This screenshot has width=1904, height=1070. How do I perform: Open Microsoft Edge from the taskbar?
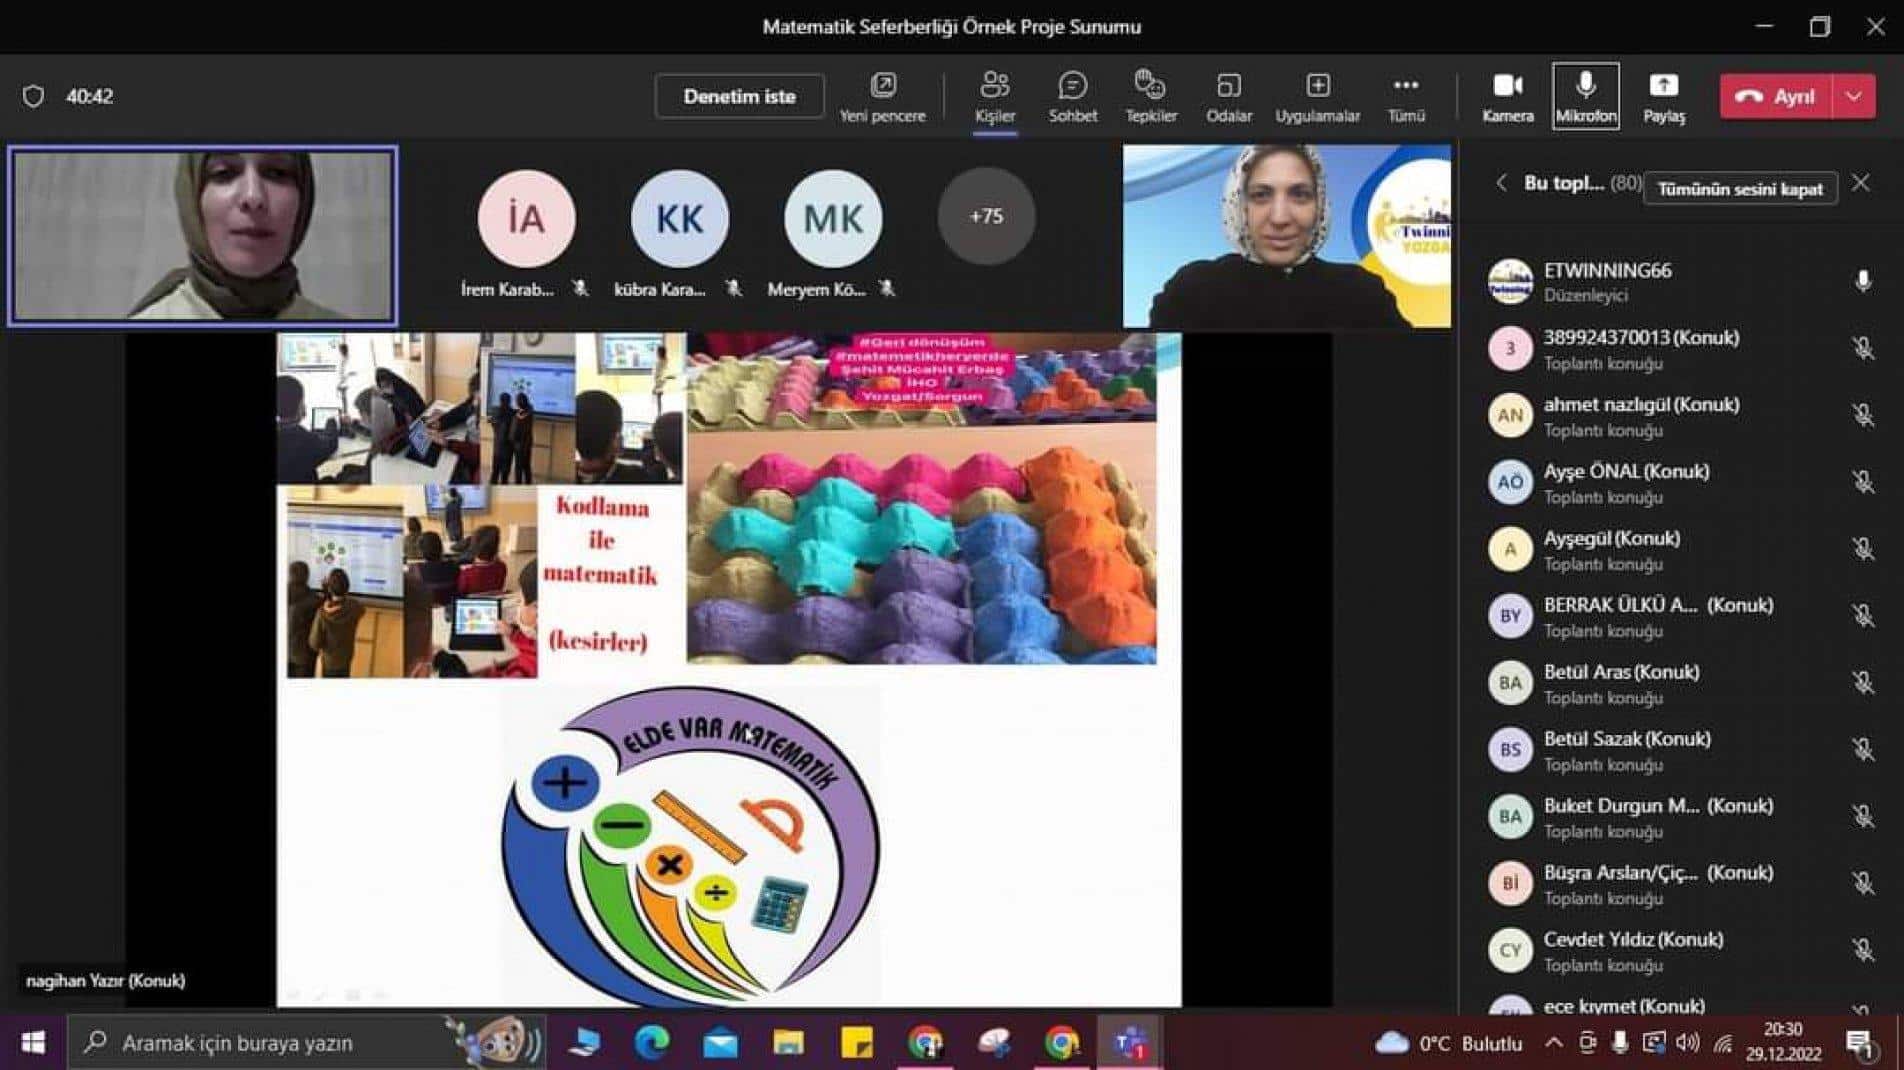[652, 1043]
